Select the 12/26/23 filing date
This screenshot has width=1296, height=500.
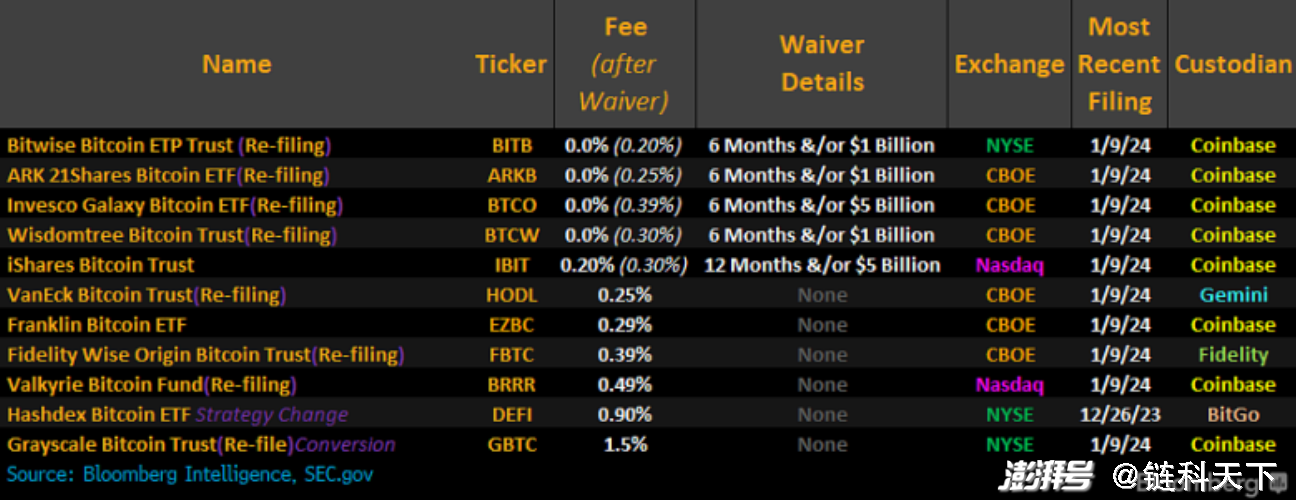click(x=1120, y=415)
